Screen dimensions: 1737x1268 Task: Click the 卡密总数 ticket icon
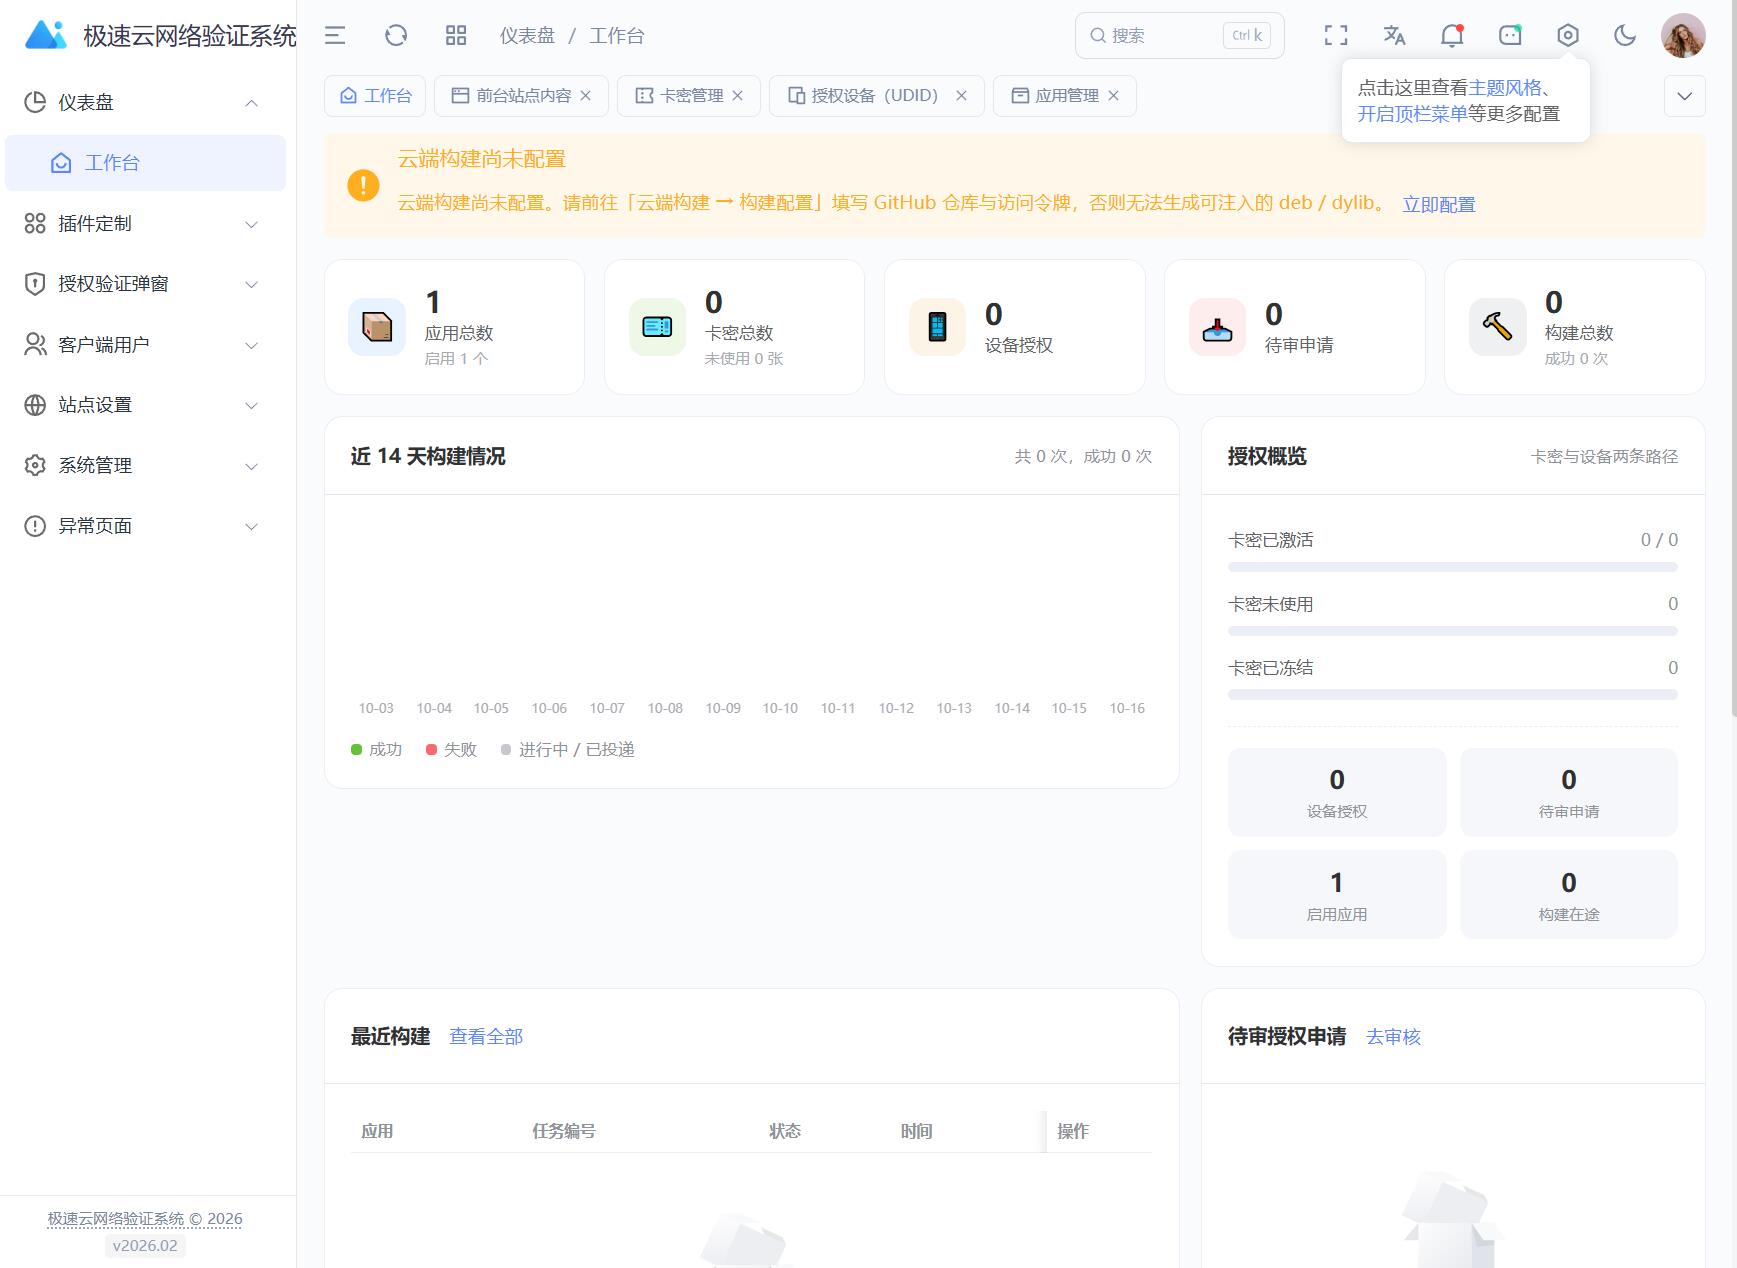pyautogui.click(x=657, y=327)
